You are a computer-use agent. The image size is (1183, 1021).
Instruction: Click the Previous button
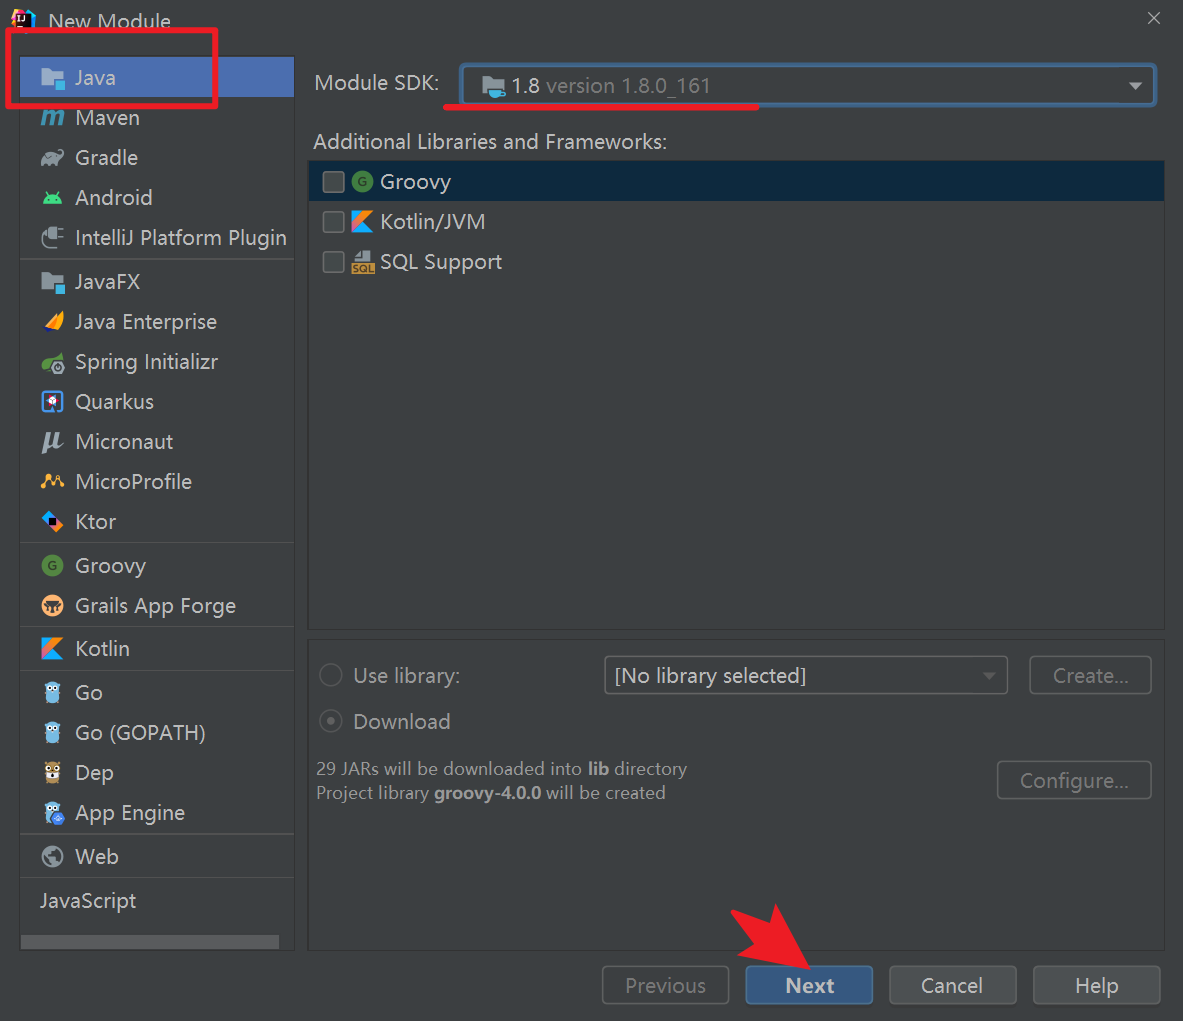pos(665,985)
